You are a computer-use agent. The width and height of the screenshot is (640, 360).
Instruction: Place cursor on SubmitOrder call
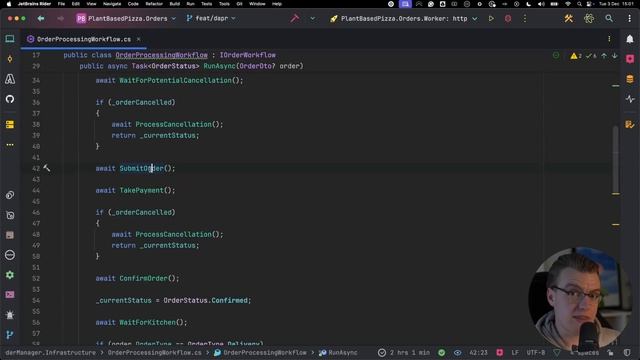tap(141, 168)
